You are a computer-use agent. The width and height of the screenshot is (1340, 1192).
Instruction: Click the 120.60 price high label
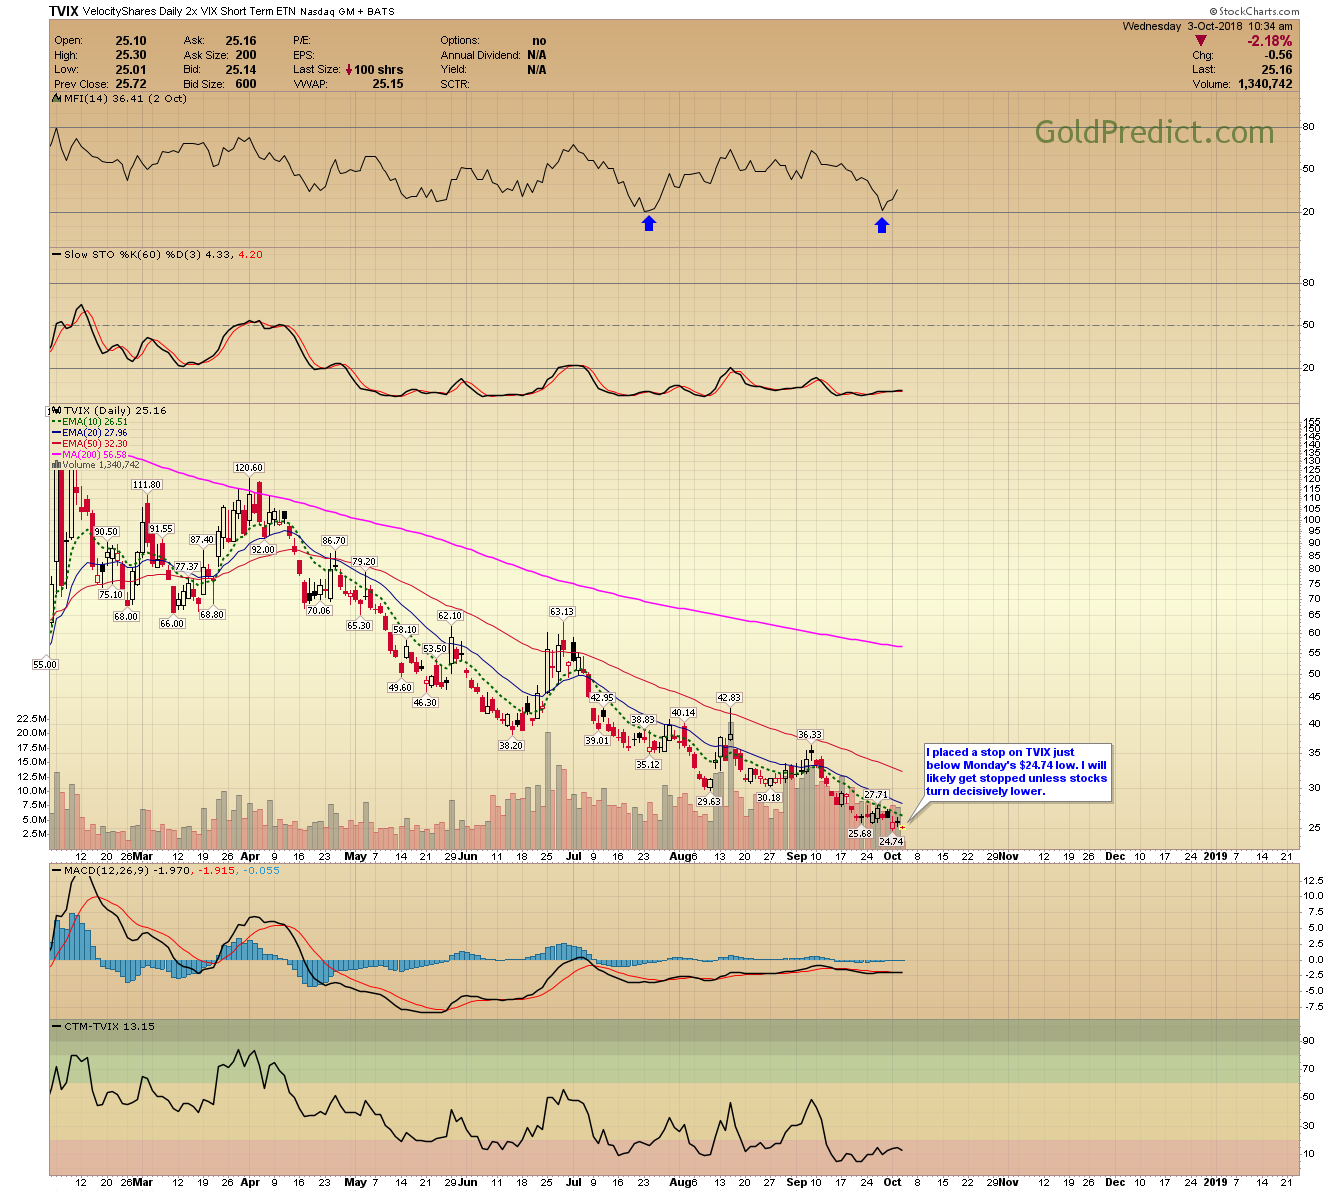pyautogui.click(x=248, y=468)
